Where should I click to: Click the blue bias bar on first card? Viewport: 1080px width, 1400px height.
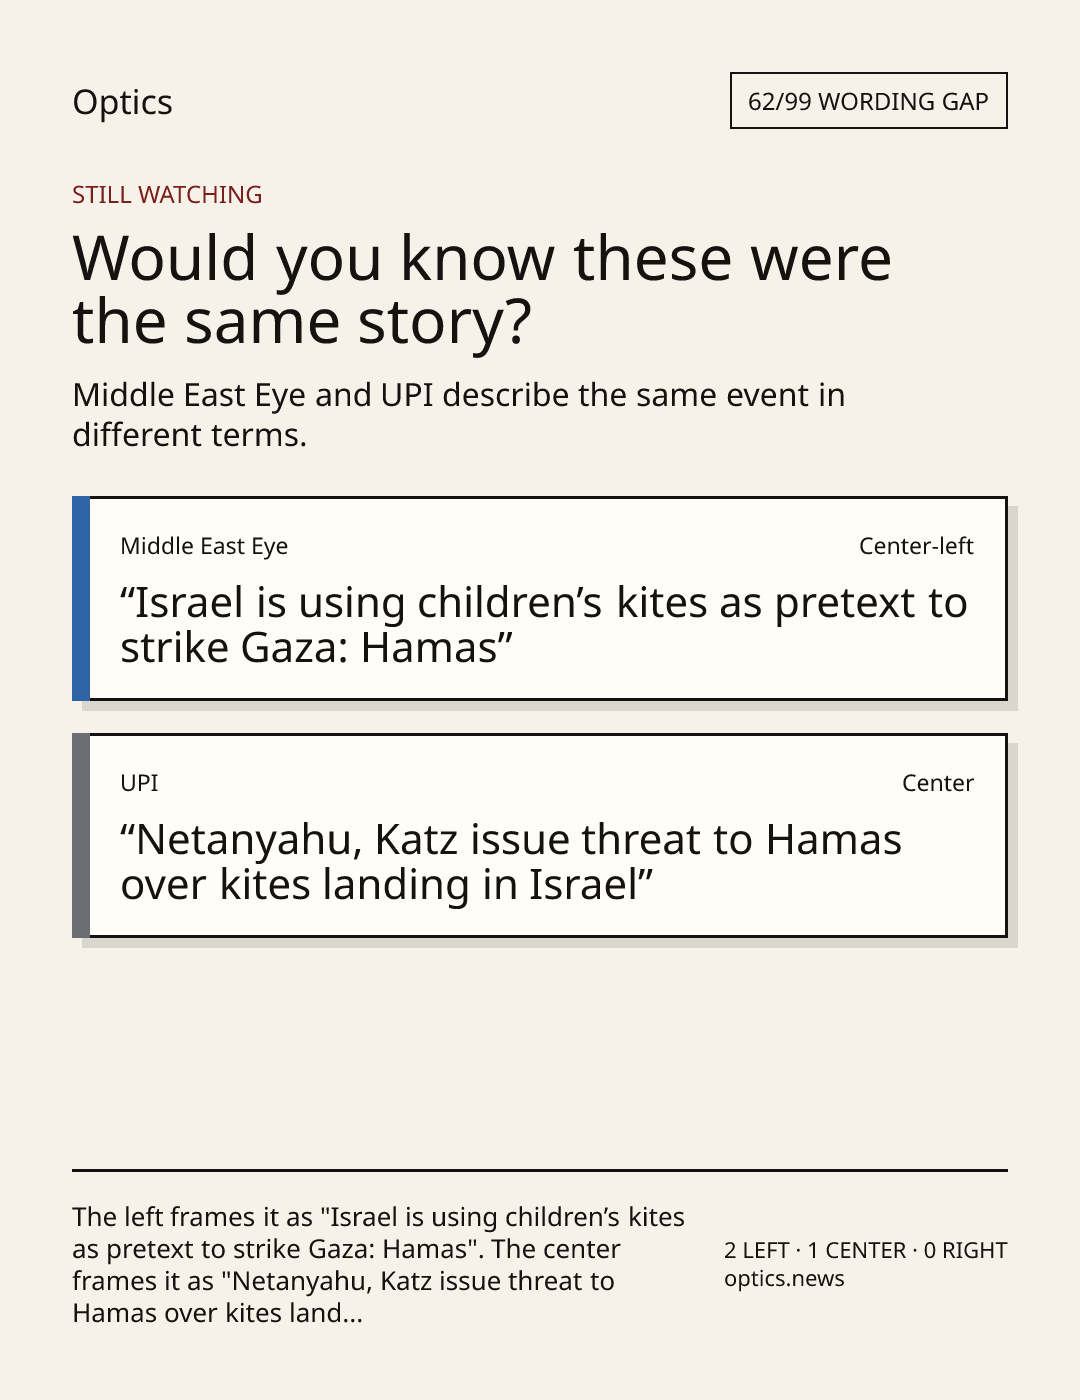[x=81, y=598]
